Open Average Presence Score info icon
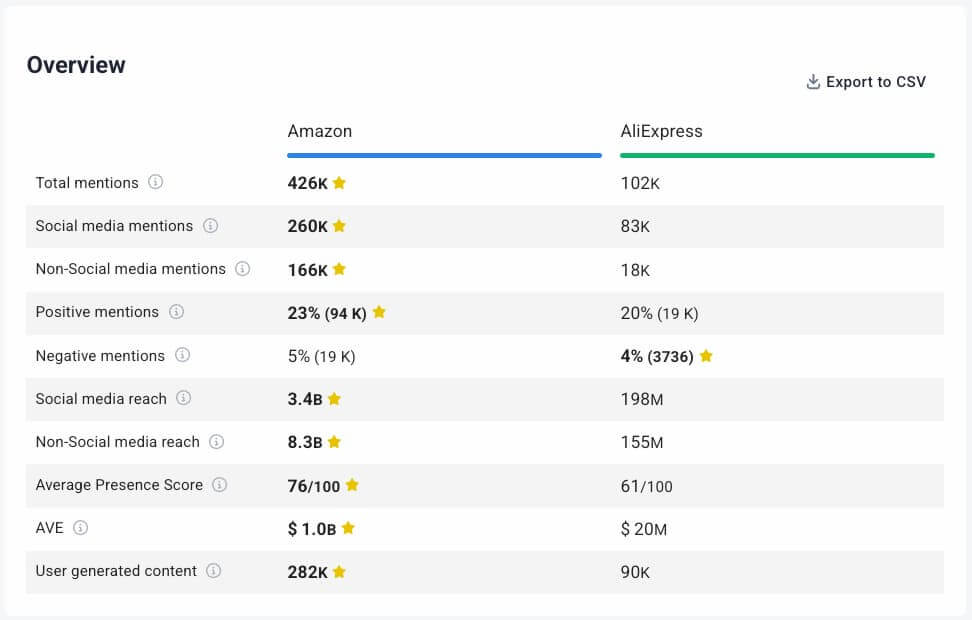The image size is (972, 620). (219, 484)
